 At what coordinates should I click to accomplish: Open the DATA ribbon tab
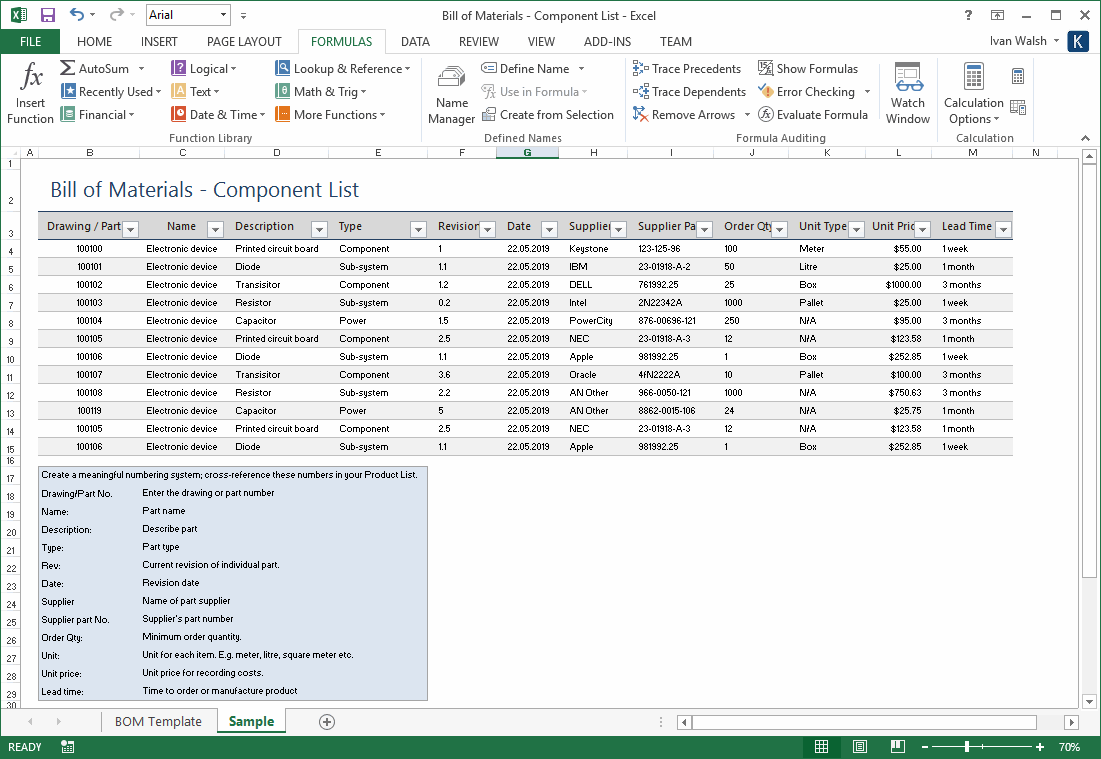pyautogui.click(x=415, y=41)
